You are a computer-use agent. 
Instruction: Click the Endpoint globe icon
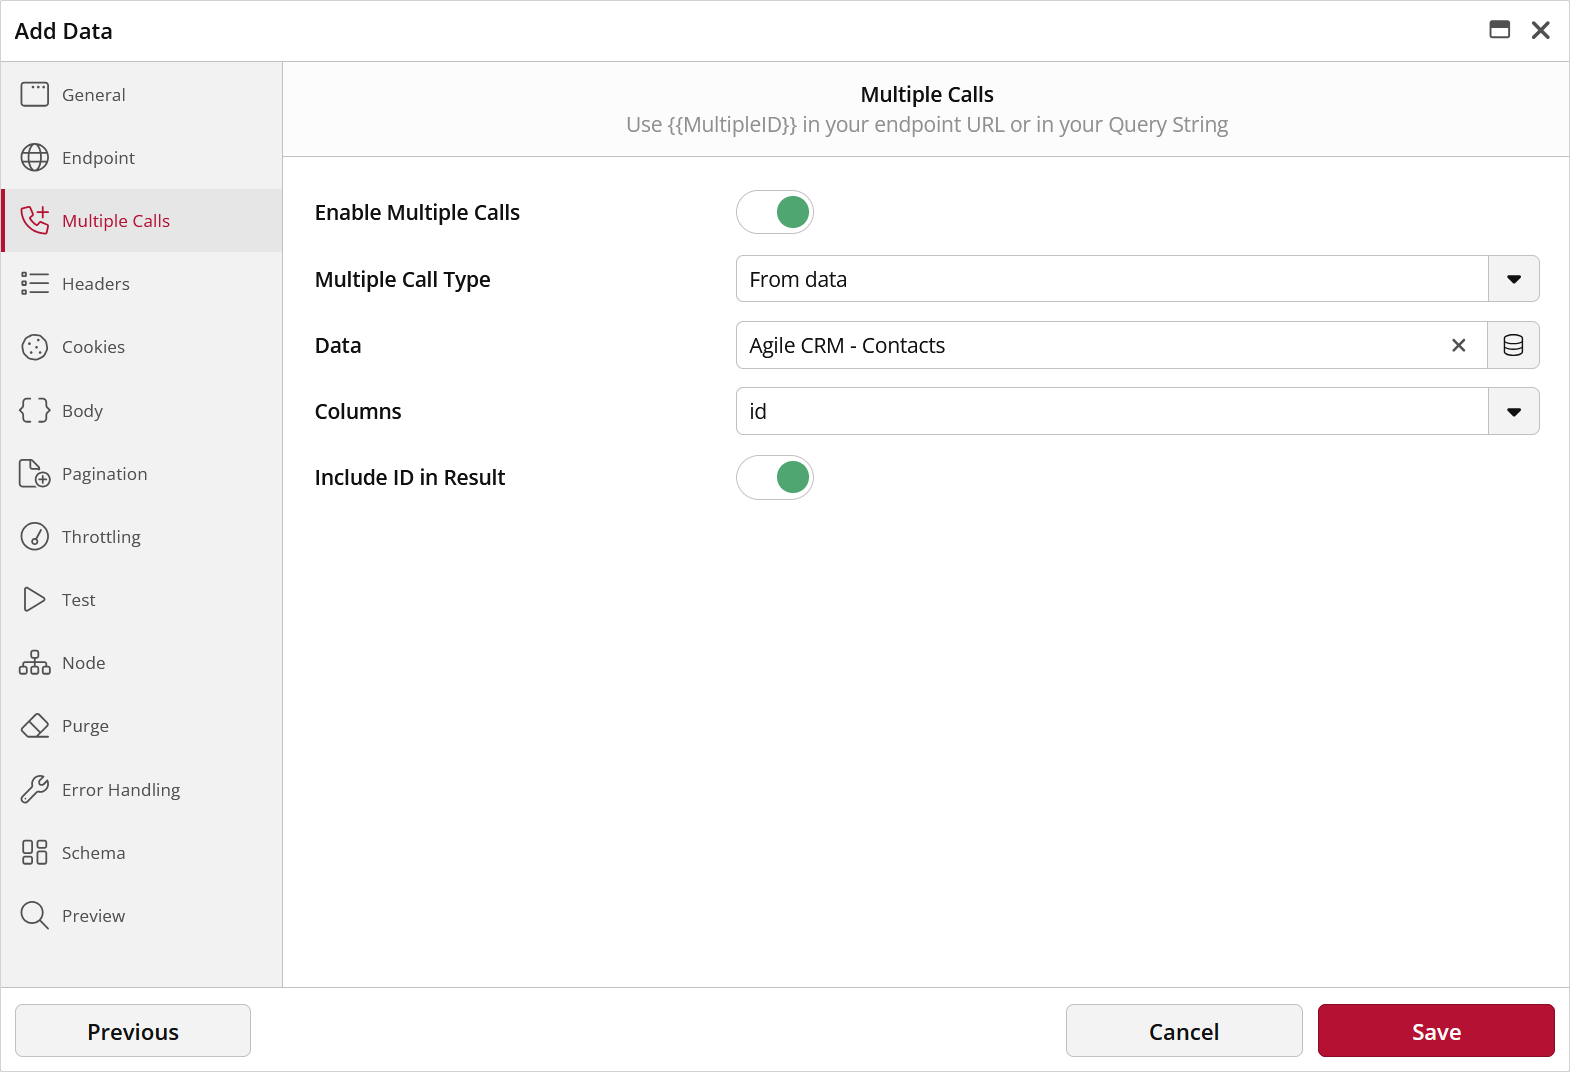[x=35, y=157]
